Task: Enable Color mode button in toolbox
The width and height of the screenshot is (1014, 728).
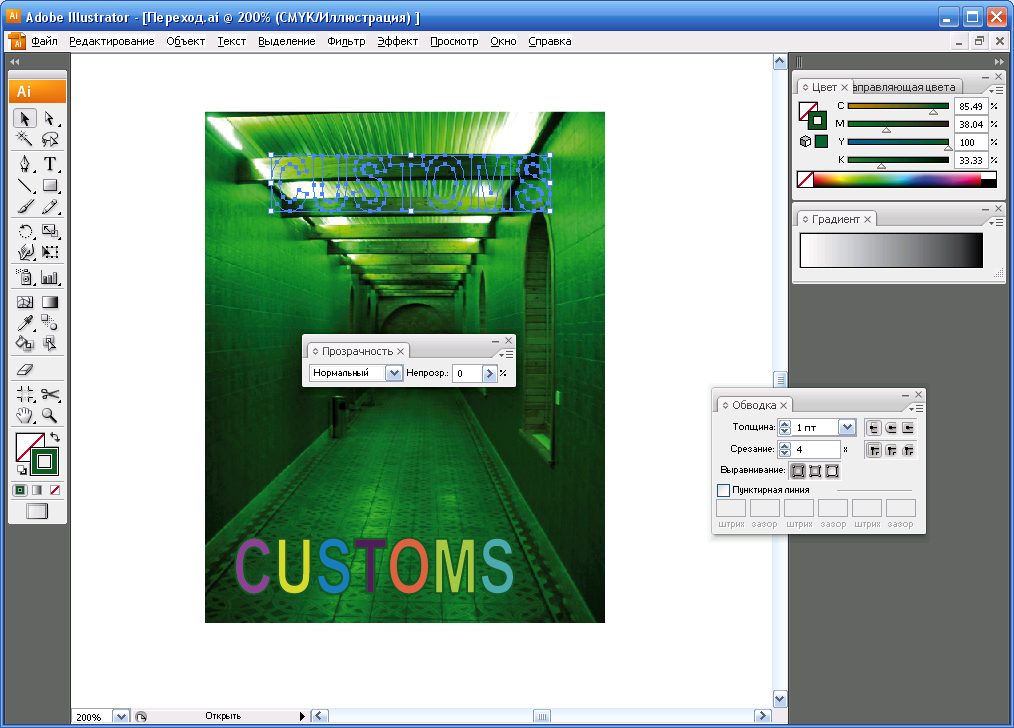Action: click(20, 490)
